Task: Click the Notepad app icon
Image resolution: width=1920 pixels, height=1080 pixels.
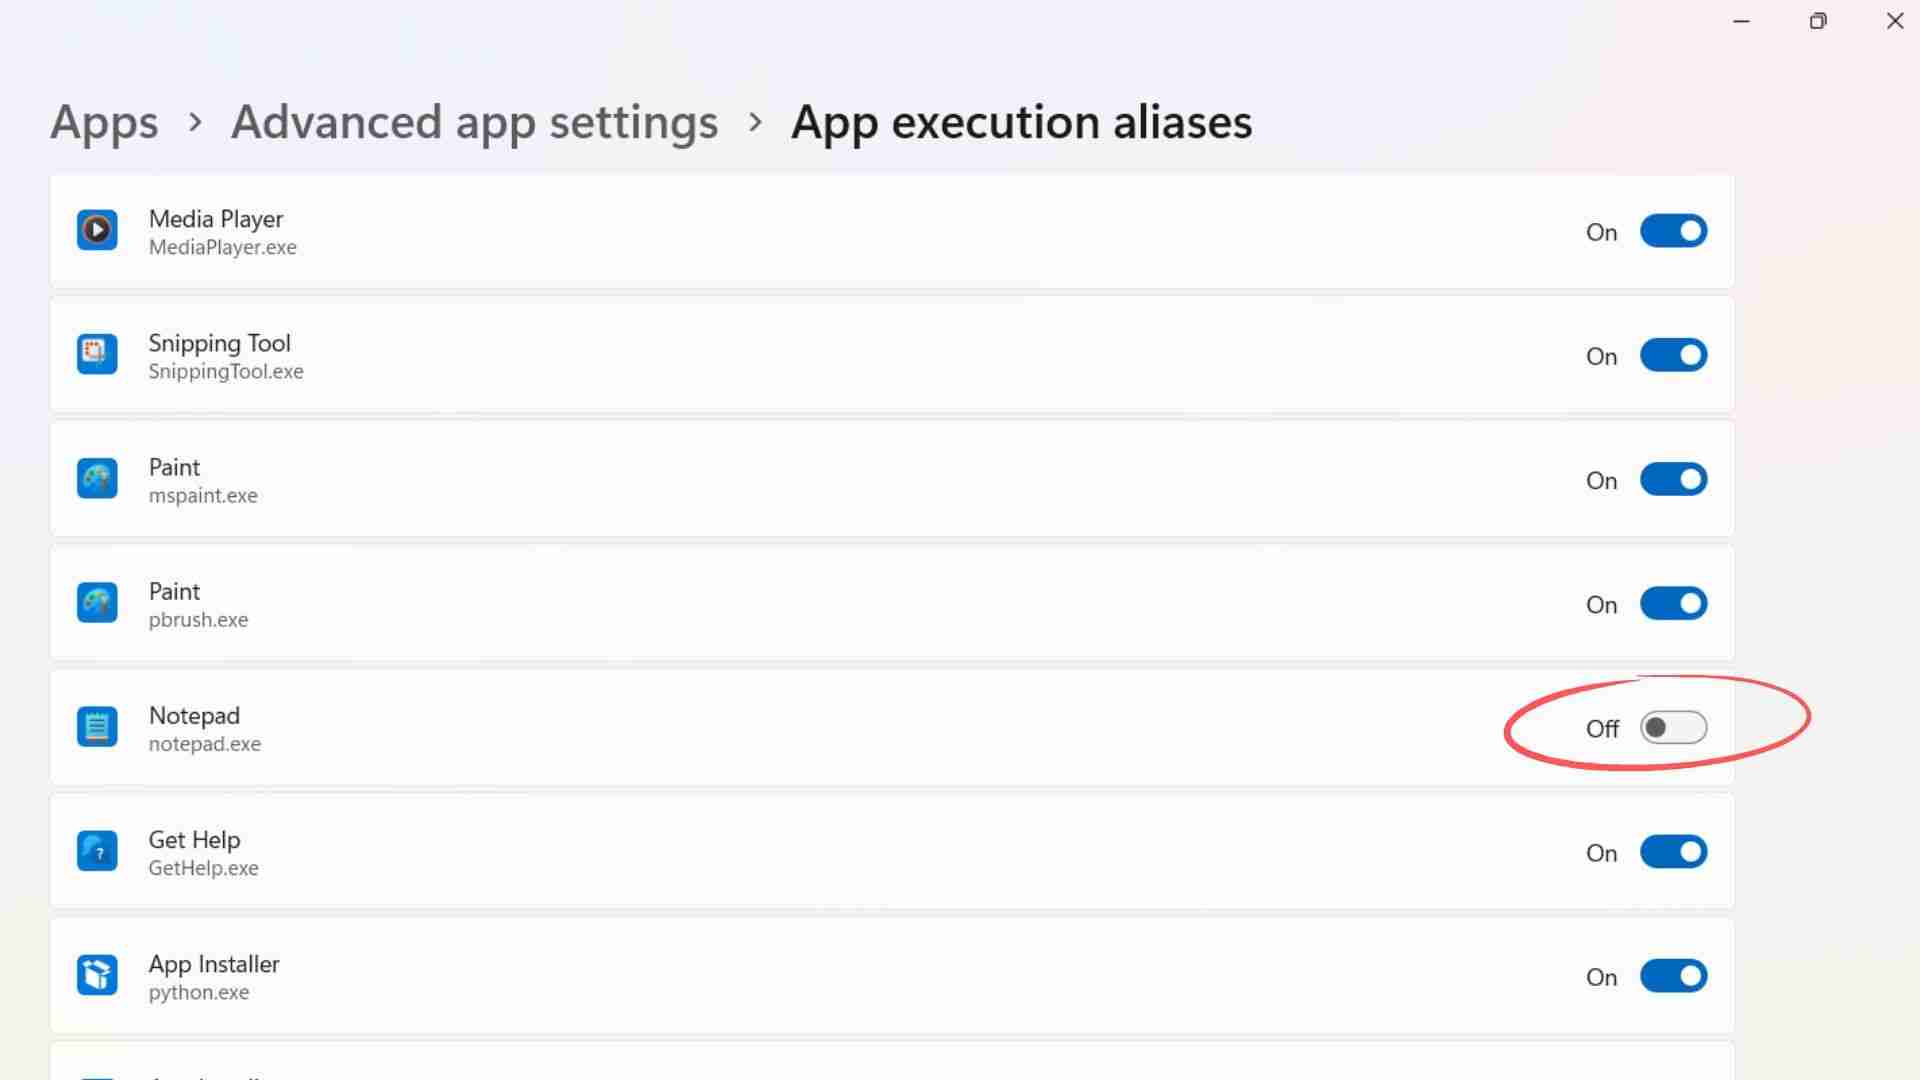Action: [97, 727]
